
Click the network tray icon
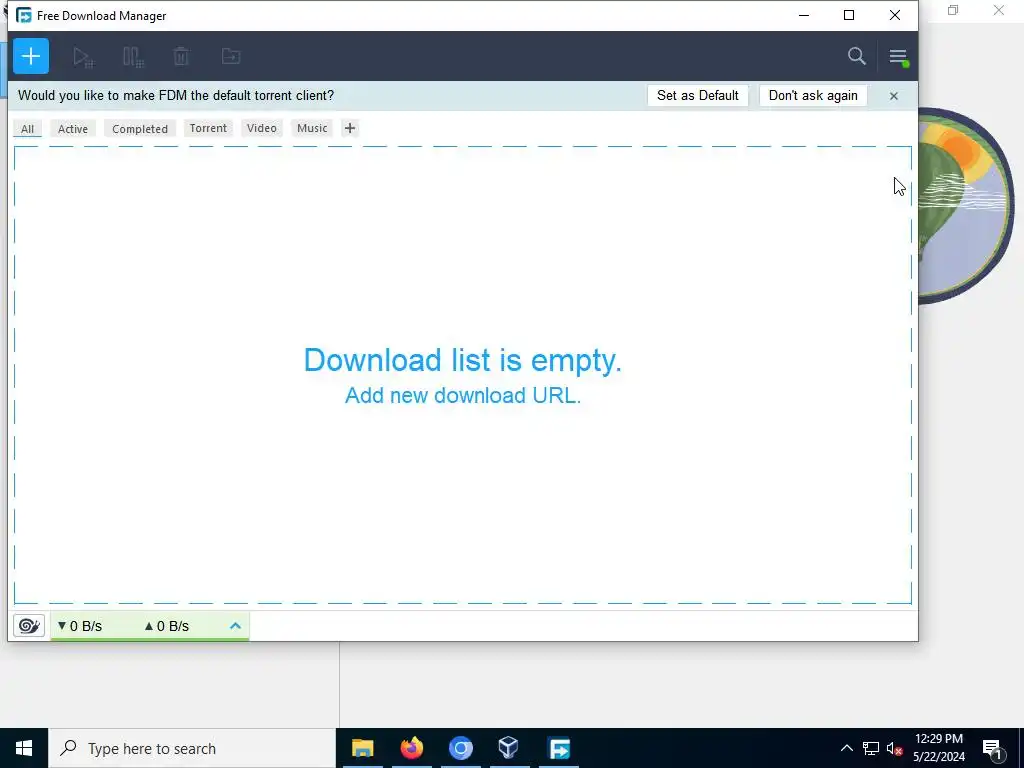point(871,748)
